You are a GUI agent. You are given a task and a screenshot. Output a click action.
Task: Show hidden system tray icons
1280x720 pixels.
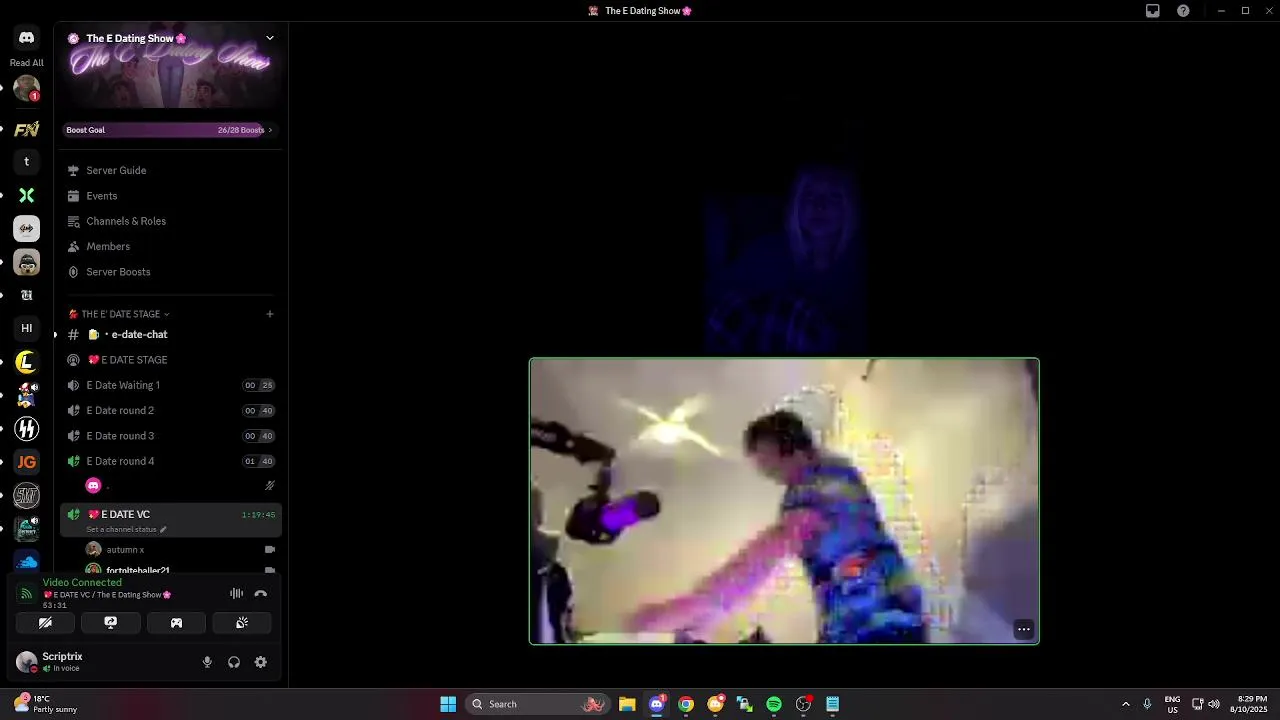pos(1126,704)
